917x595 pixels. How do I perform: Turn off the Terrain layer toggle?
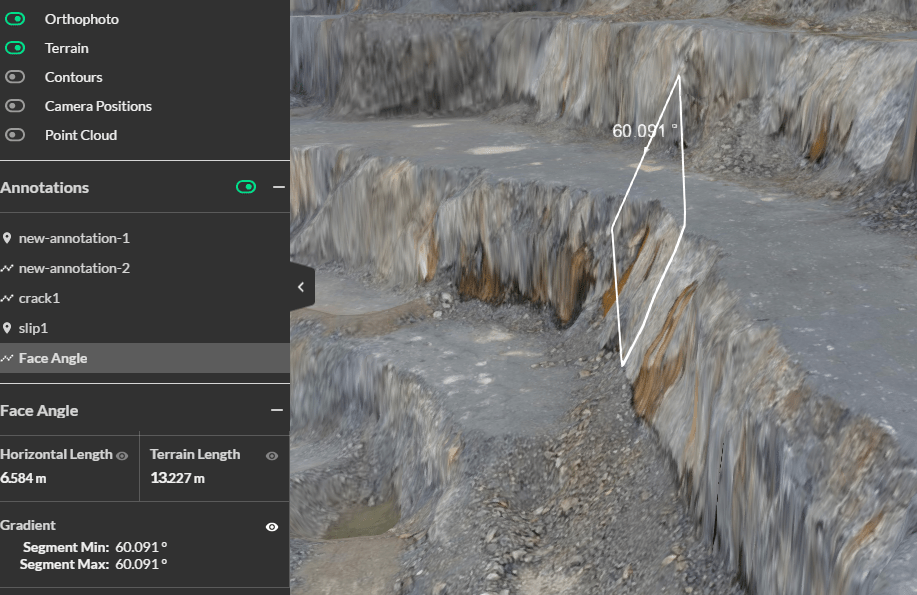click(16, 47)
